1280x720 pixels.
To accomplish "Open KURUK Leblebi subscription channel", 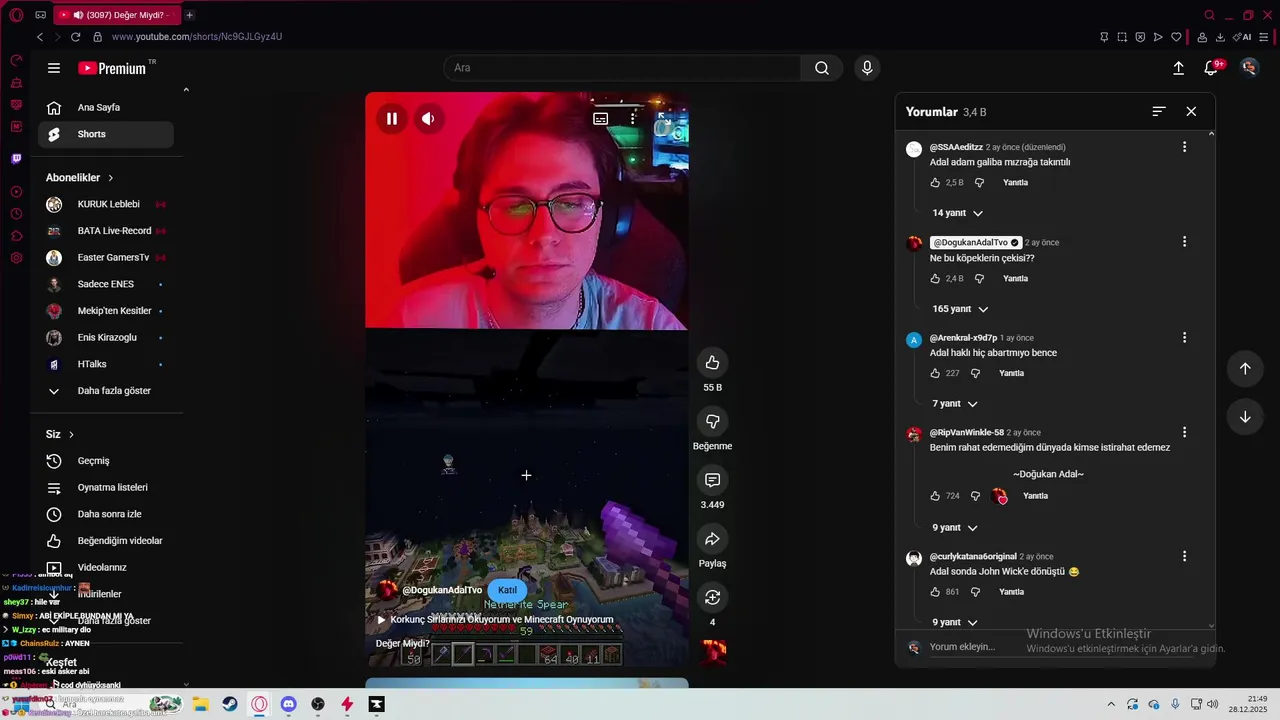I will click(x=105, y=204).
